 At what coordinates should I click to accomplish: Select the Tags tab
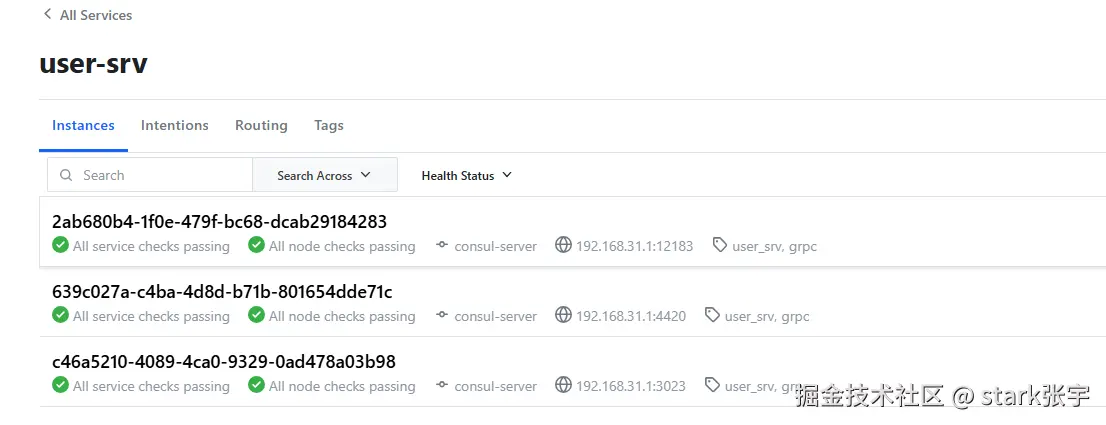click(329, 125)
